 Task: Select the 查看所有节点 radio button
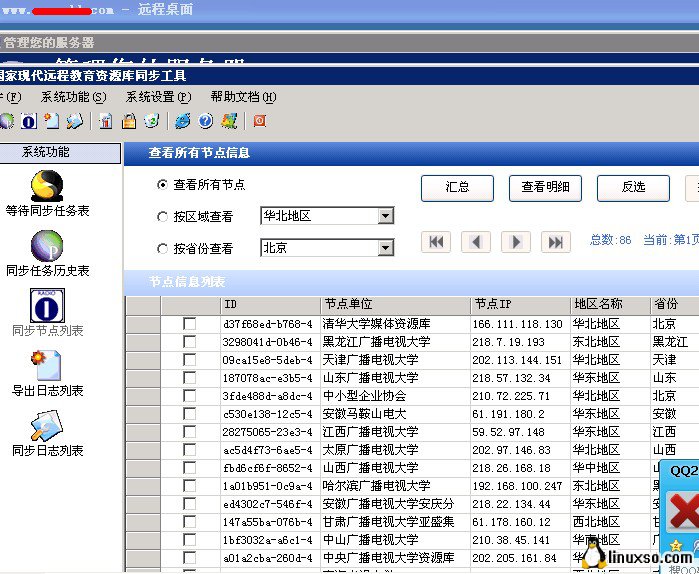point(163,185)
